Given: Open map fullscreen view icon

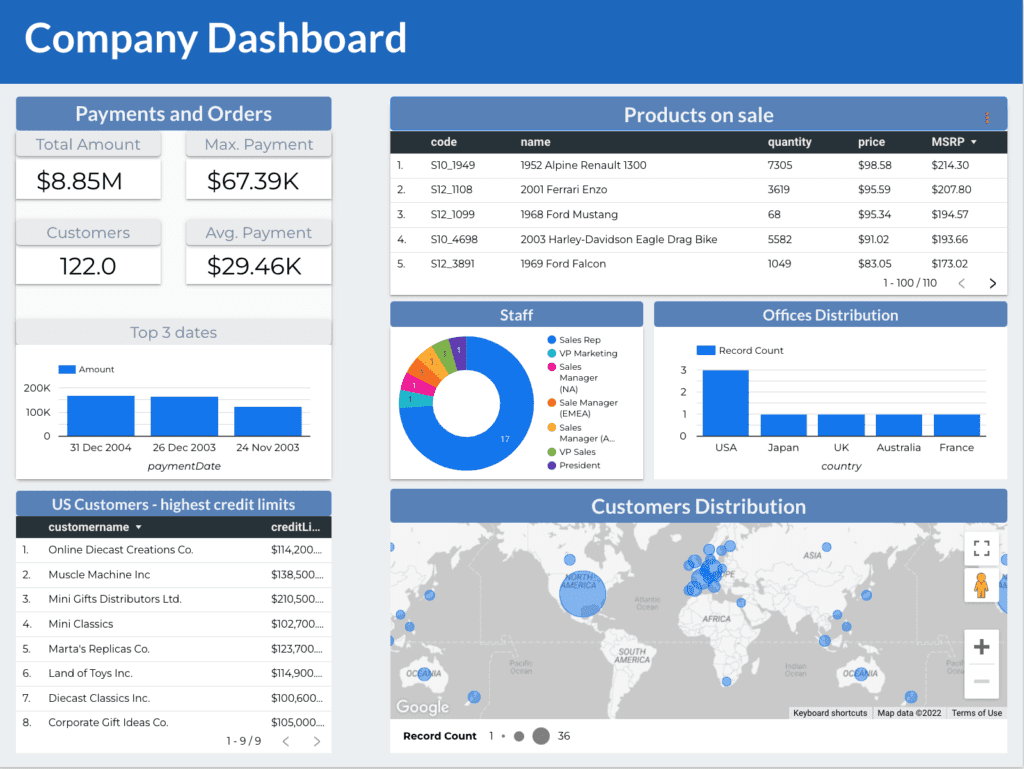Looking at the screenshot, I should [981, 548].
